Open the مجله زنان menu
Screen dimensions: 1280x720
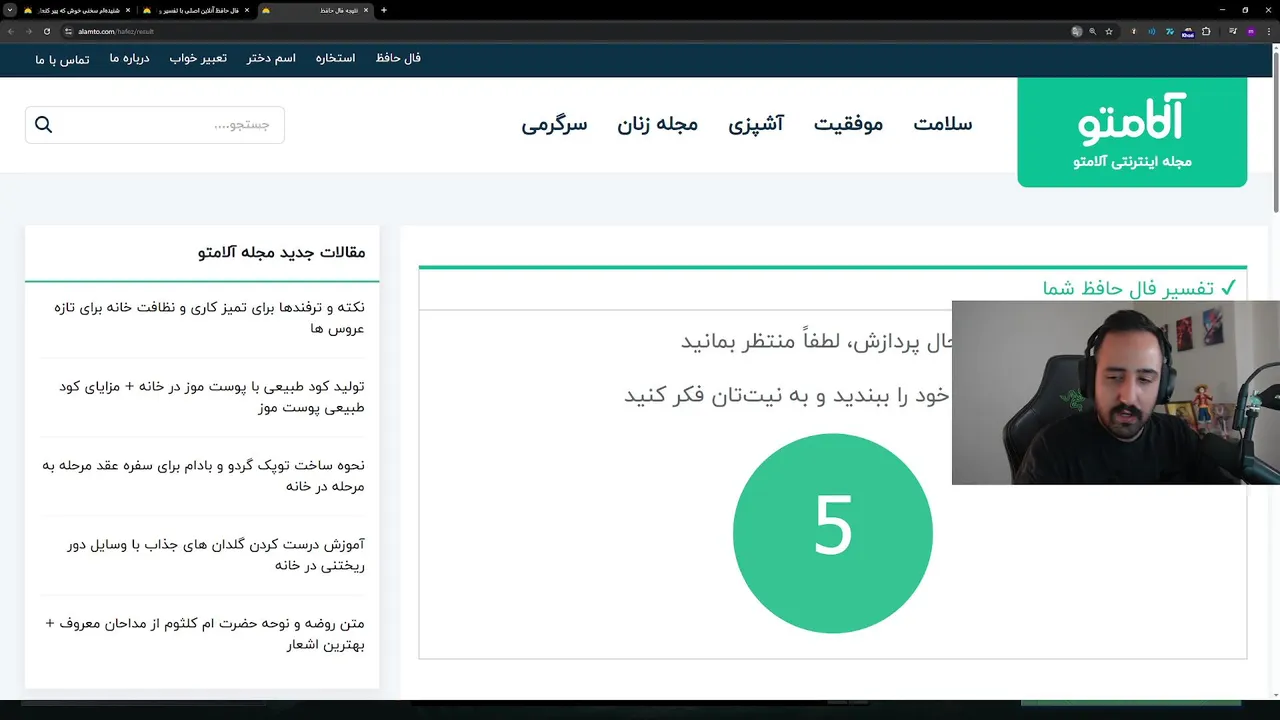click(x=657, y=124)
